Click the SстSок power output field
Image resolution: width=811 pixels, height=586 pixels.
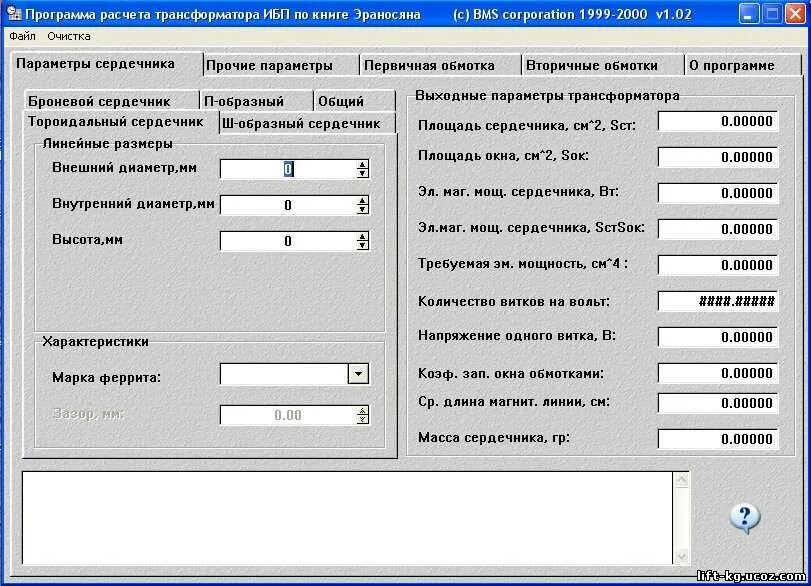pyautogui.click(x=718, y=229)
